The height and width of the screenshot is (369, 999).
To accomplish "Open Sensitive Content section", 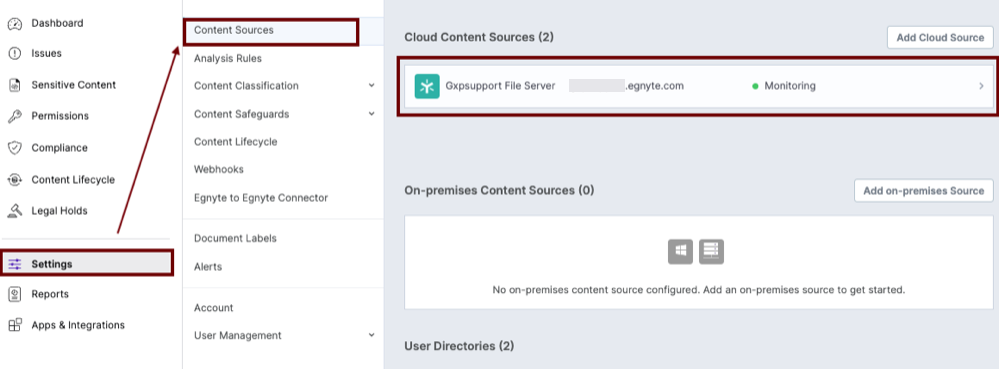I will pyautogui.click(x=73, y=85).
